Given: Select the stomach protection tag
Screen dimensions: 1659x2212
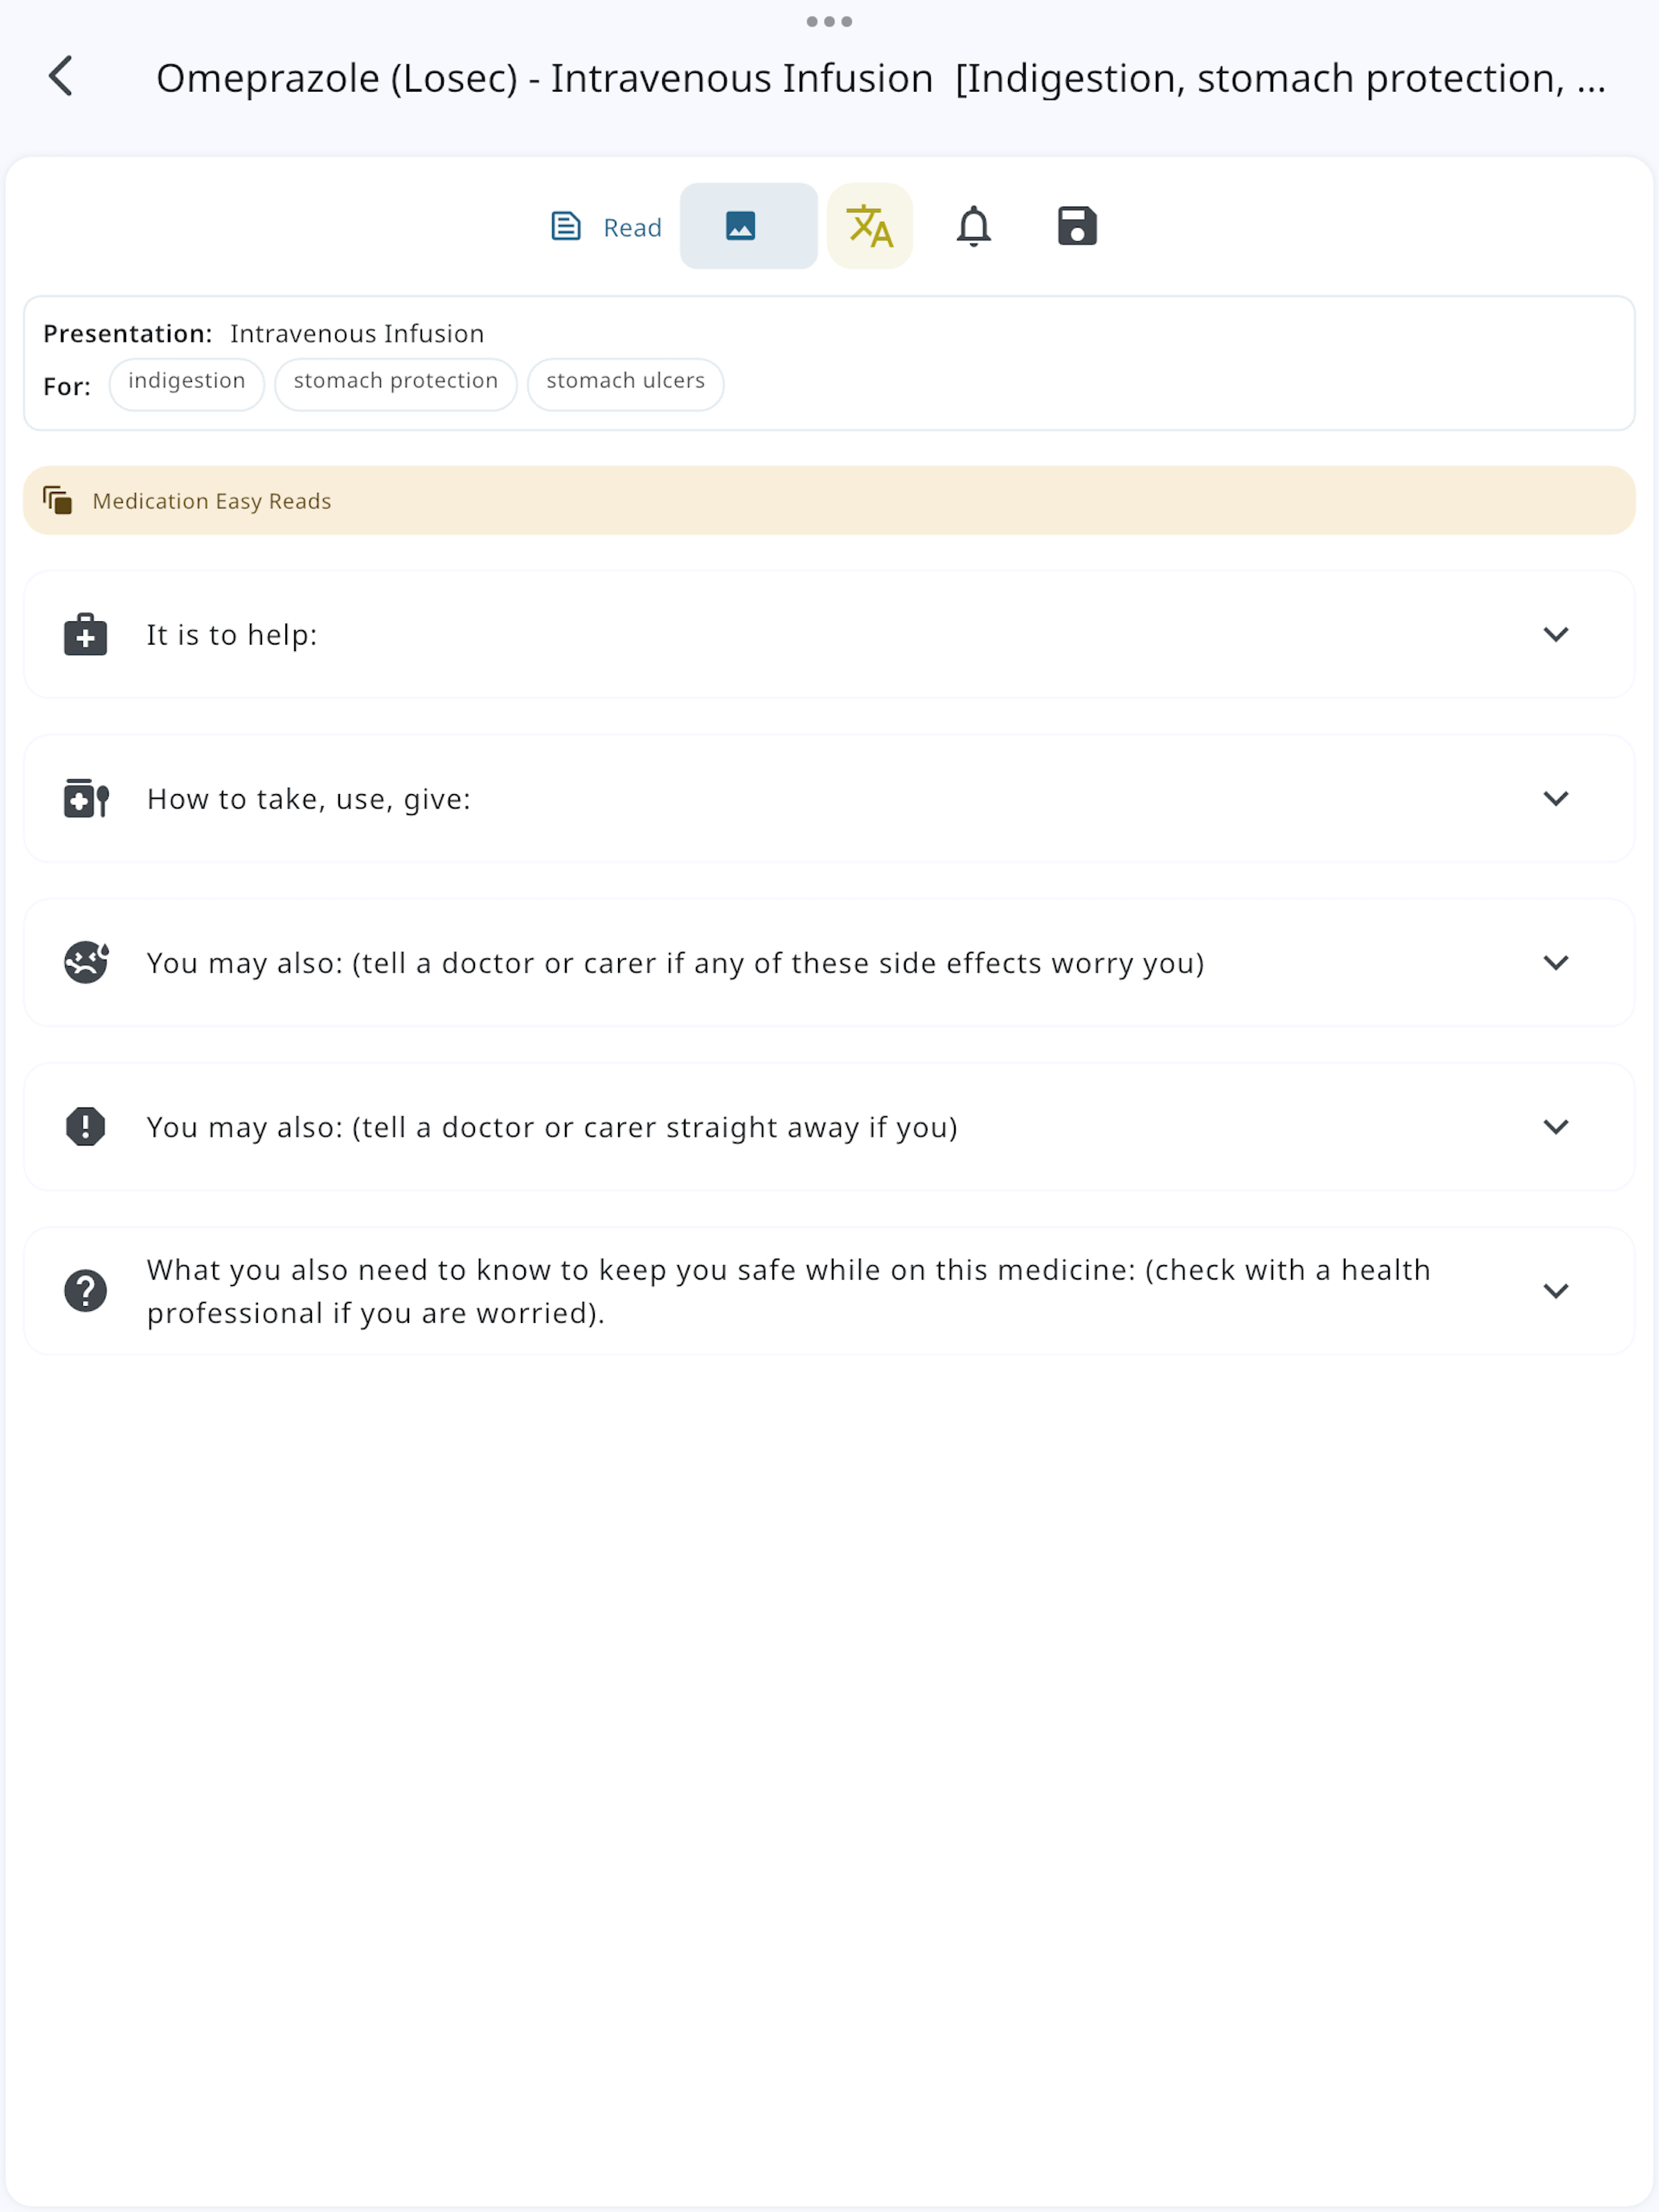Looking at the screenshot, I should [396, 384].
